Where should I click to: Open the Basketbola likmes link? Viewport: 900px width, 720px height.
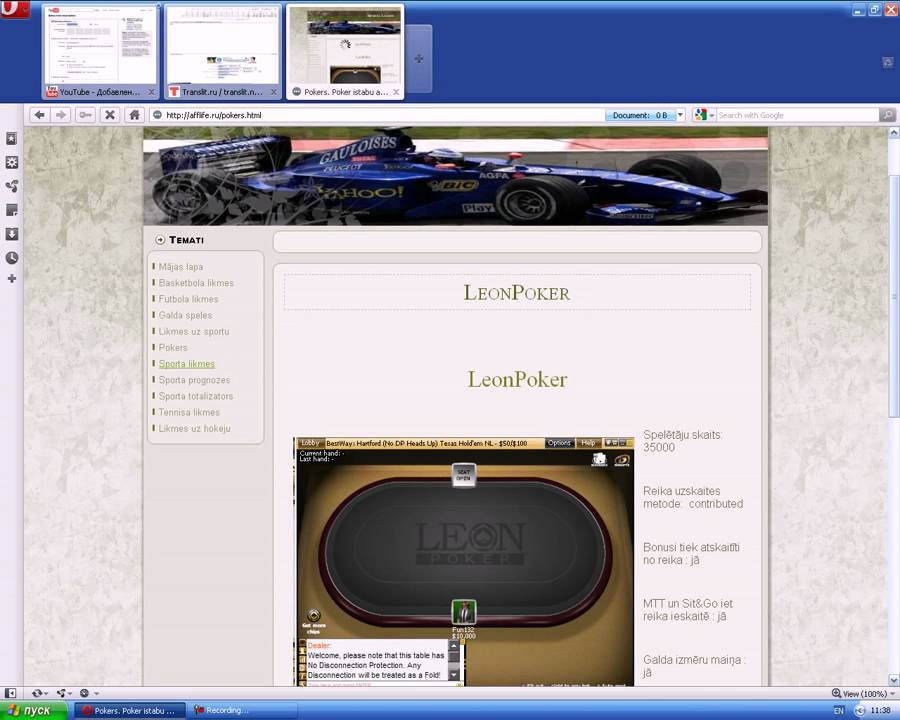point(196,282)
